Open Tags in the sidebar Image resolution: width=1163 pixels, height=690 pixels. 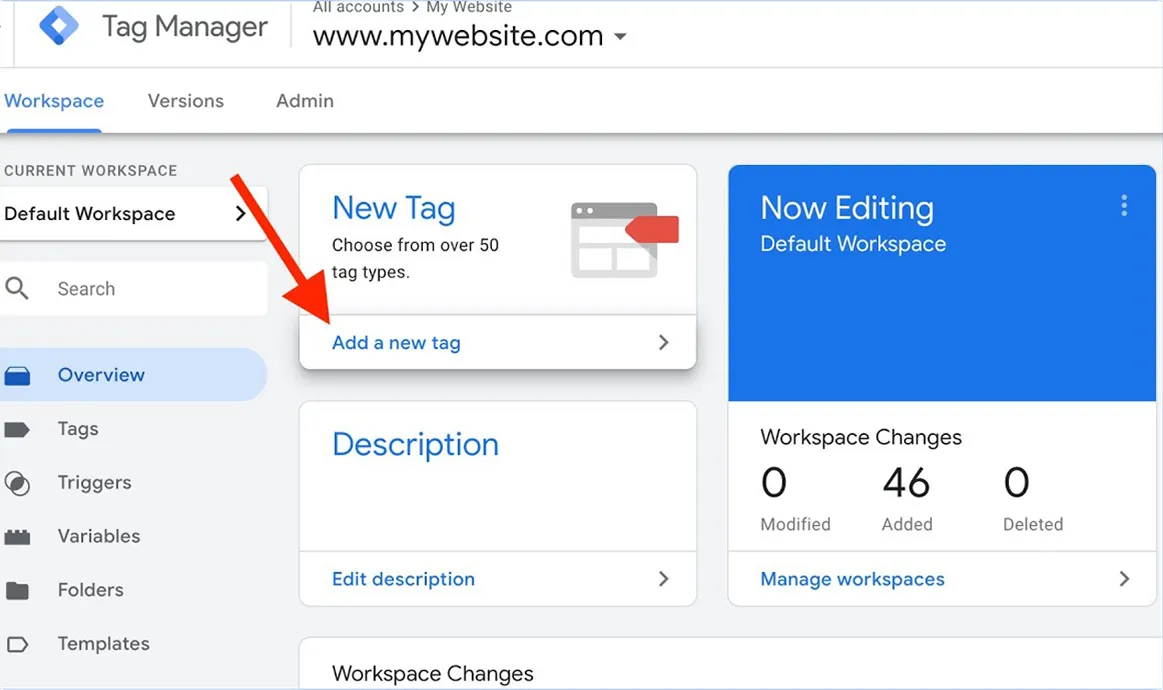pos(78,429)
